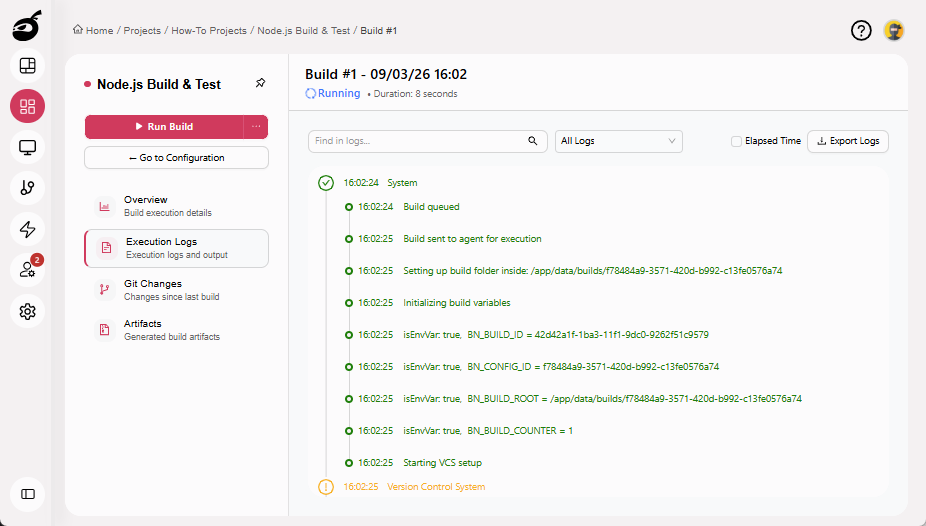Screen dimensions: 926x526
Task: Click the Git Changes branch icon
Action: tap(105, 289)
